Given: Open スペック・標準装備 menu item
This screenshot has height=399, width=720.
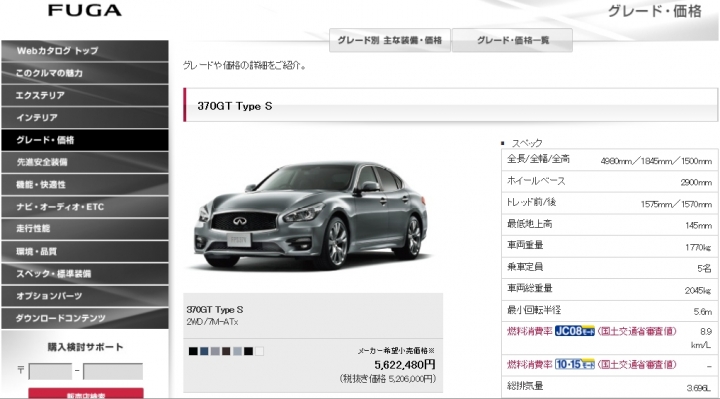Looking at the screenshot, I should 85,274.
